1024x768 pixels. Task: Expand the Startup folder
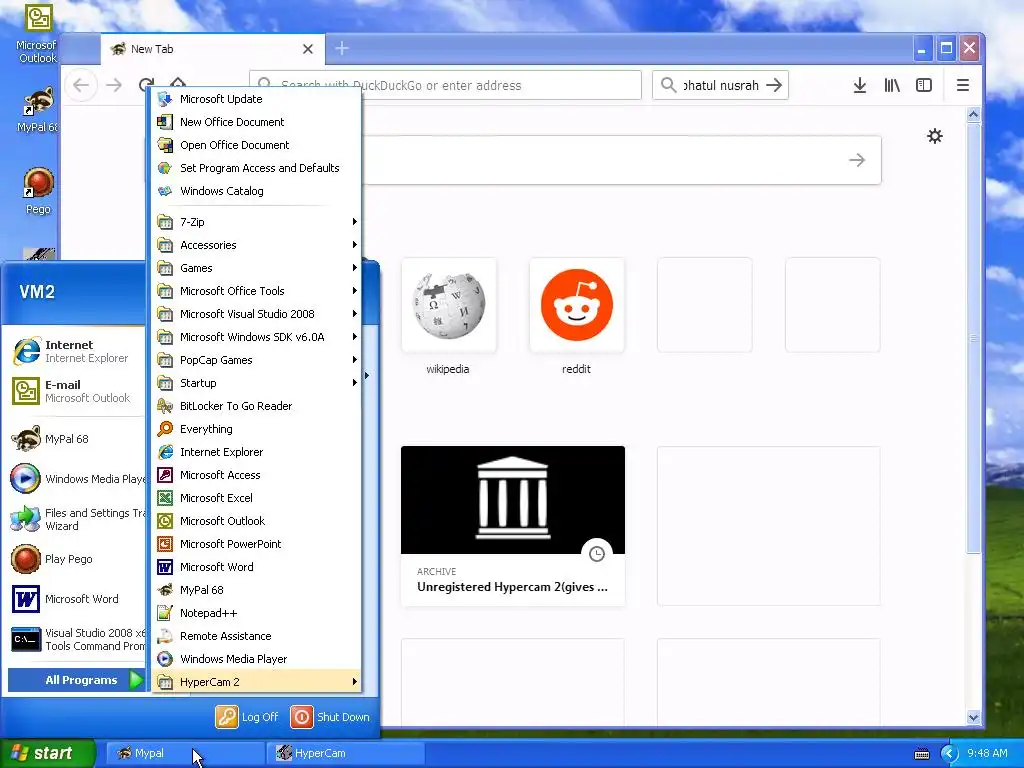pos(256,383)
